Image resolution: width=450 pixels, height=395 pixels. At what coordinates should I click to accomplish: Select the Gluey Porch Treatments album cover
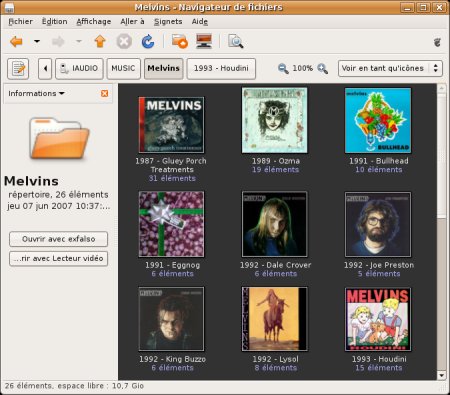(171, 125)
